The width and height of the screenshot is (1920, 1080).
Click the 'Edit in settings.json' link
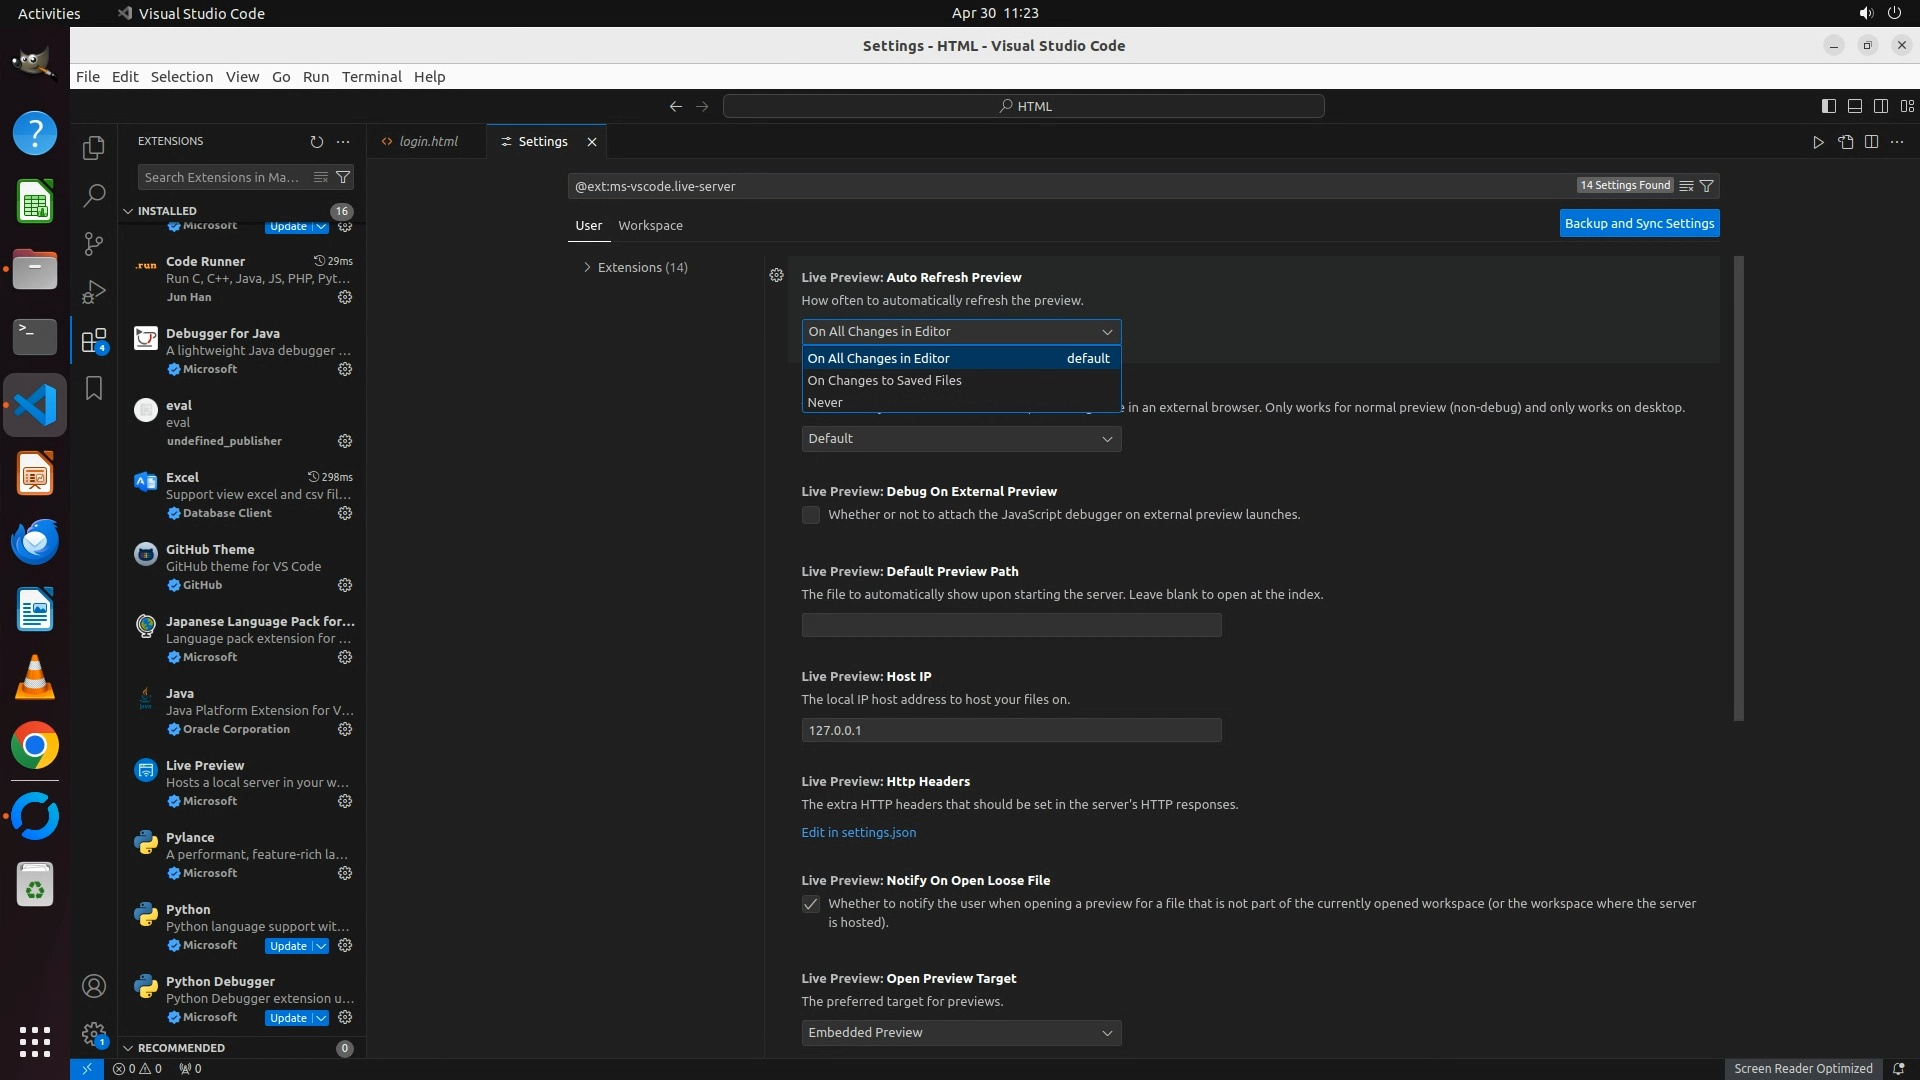tap(858, 832)
